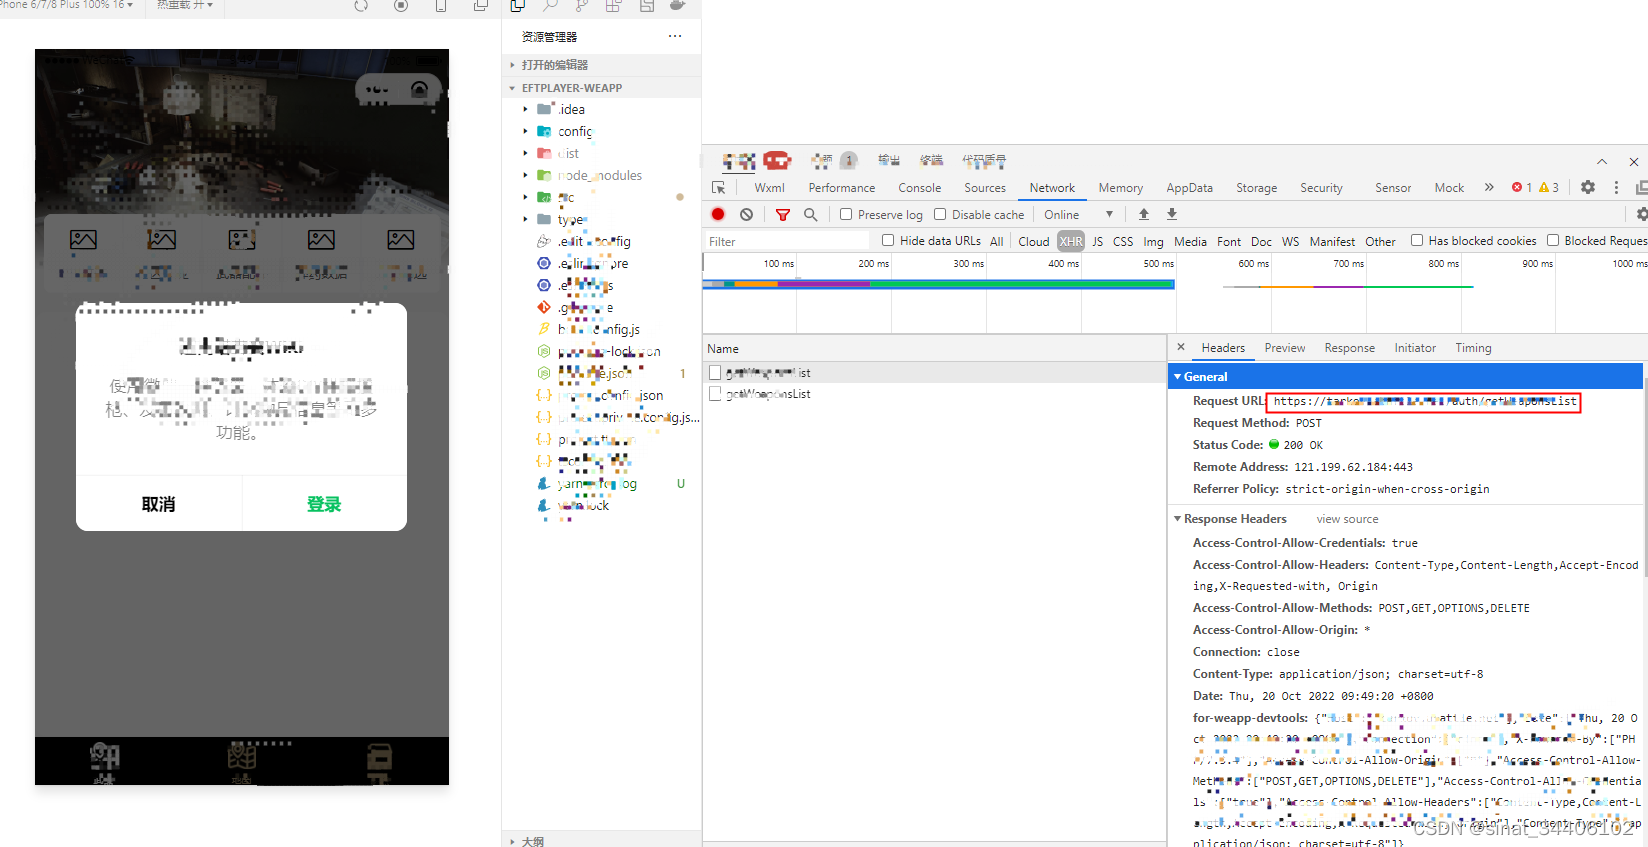Open DevTools more options (three dots)
The width and height of the screenshot is (1648, 847).
point(1616,187)
